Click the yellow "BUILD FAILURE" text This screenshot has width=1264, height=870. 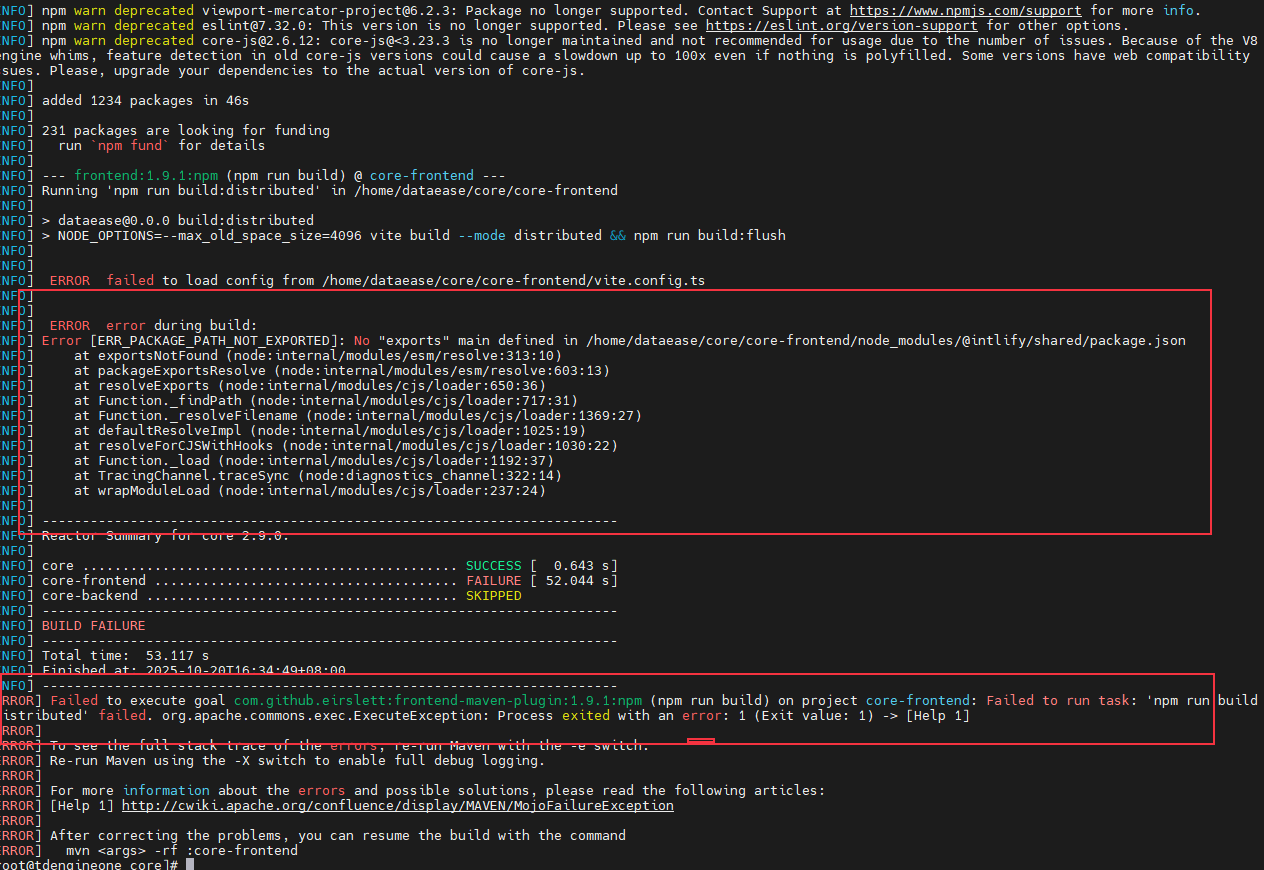[x=93, y=625]
